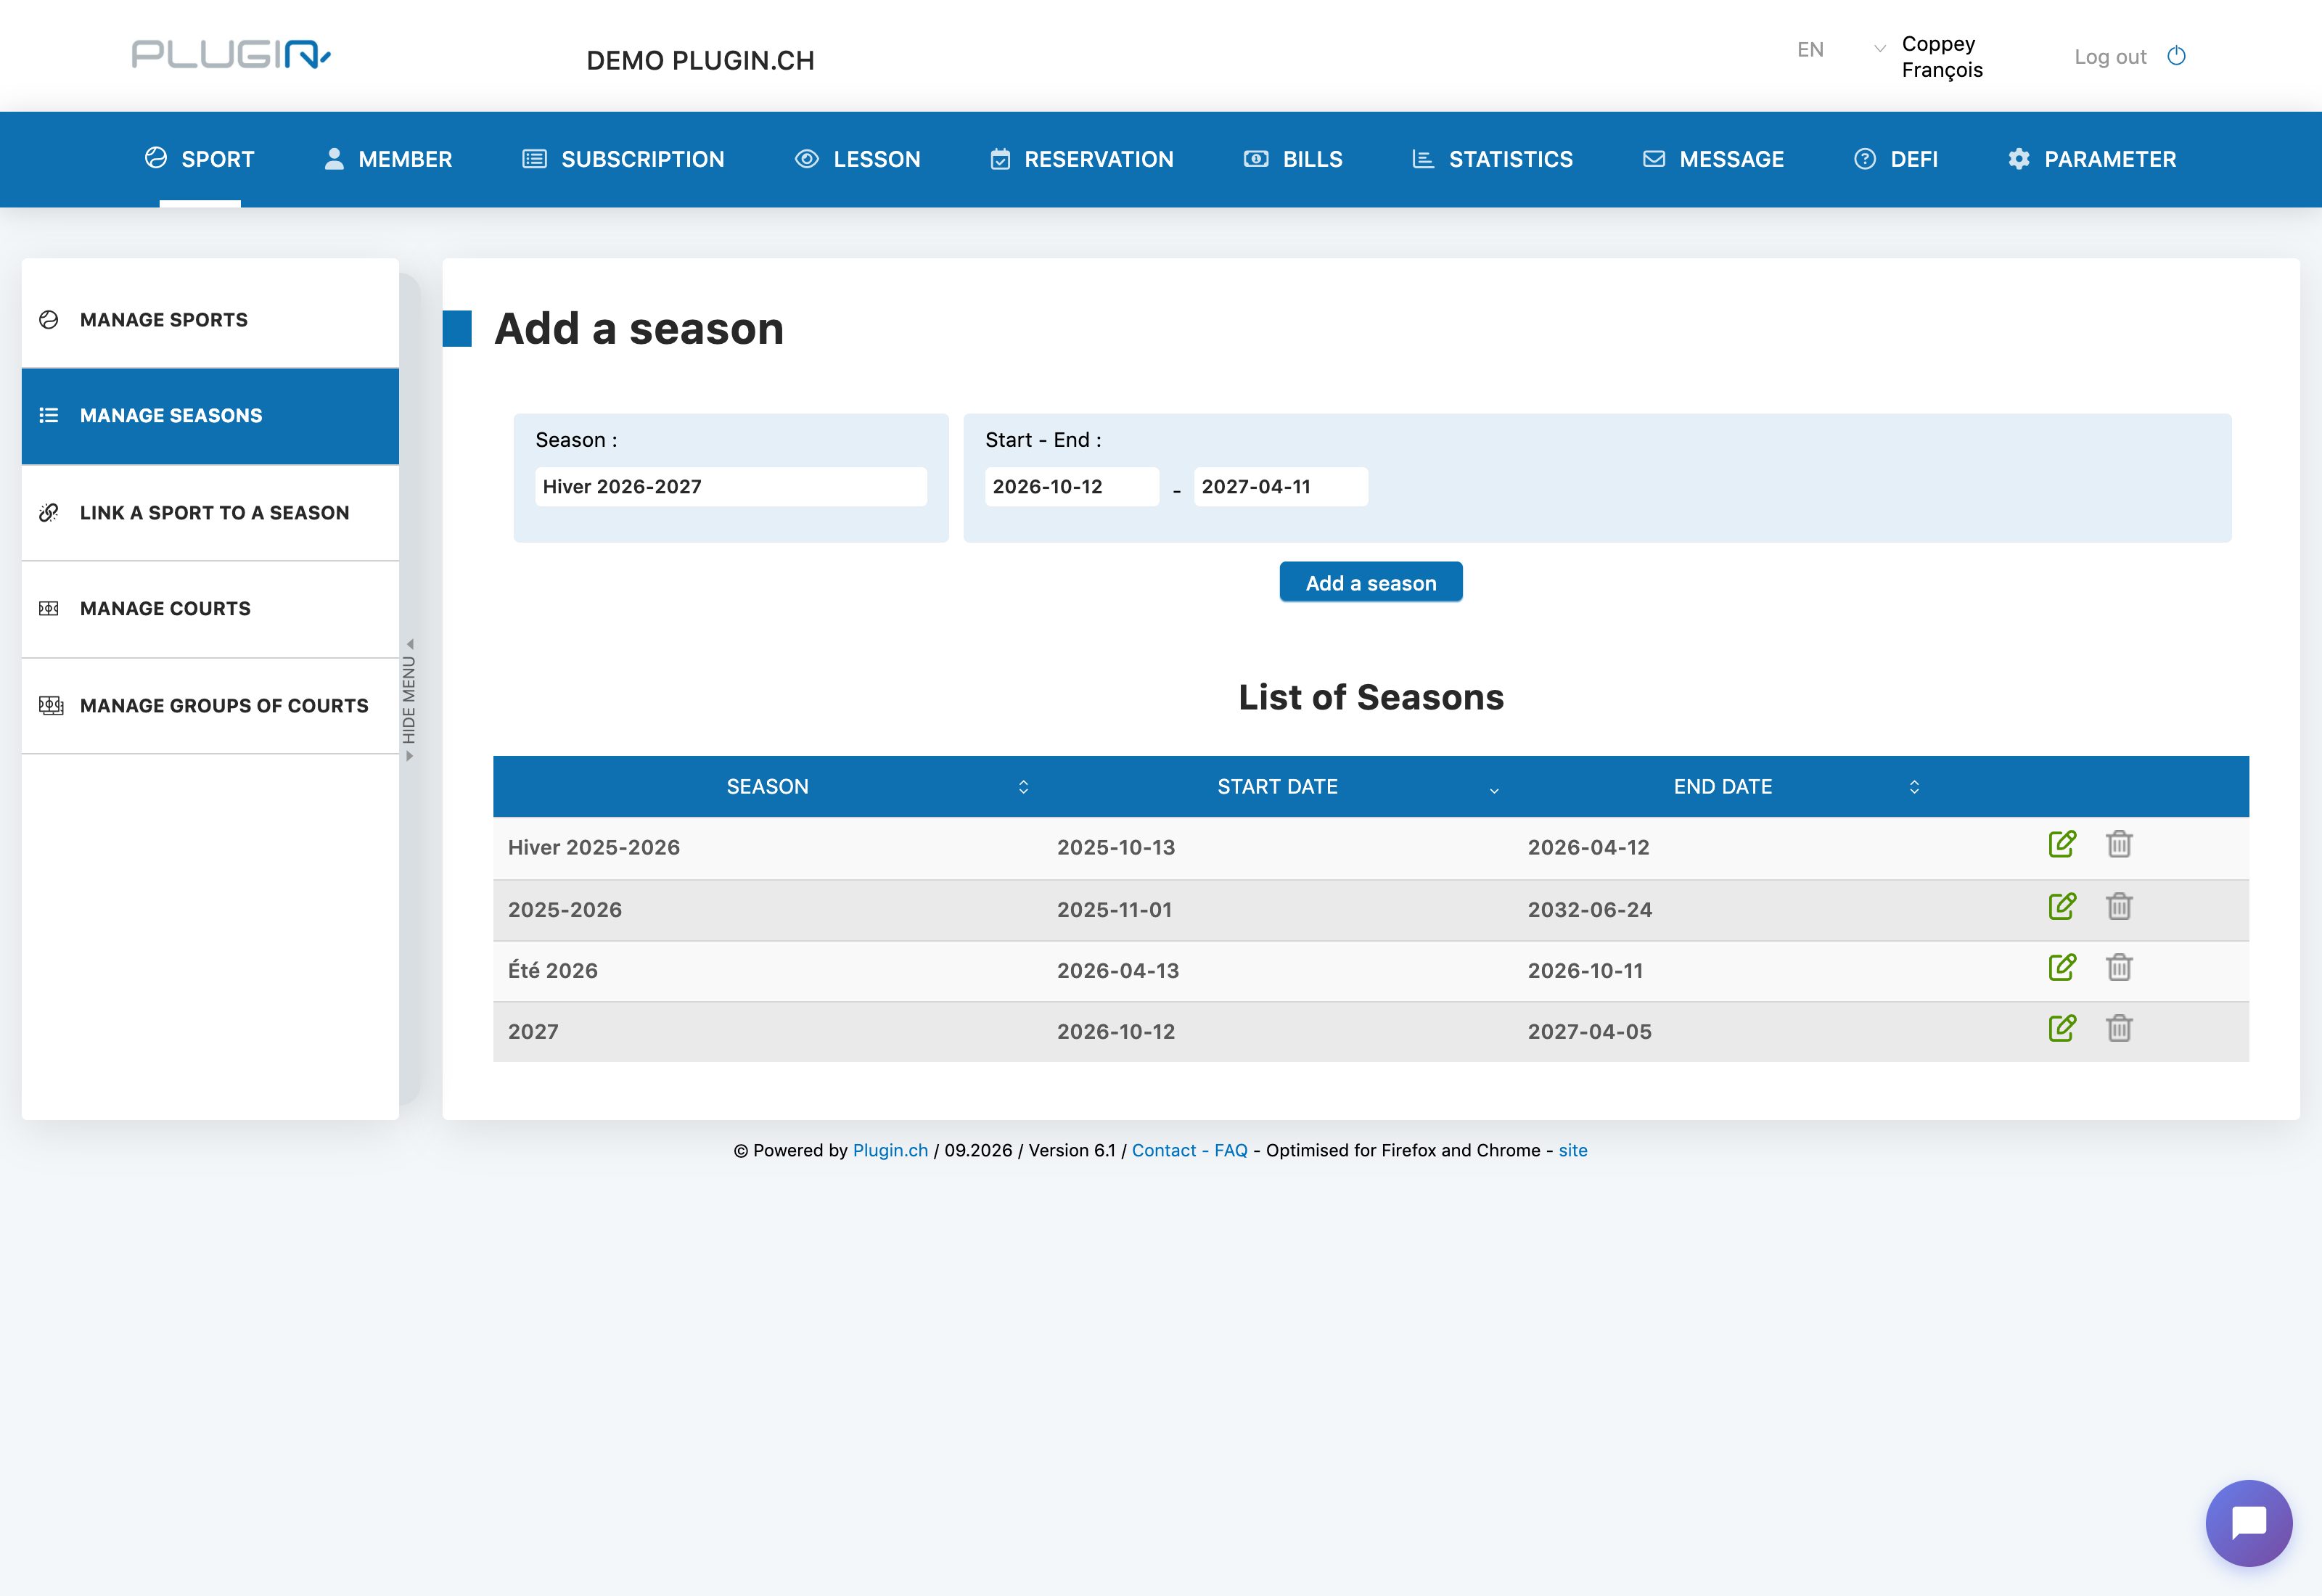Click the Plugin logo in header
This screenshot has width=2322, height=1596.
point(231,54)
